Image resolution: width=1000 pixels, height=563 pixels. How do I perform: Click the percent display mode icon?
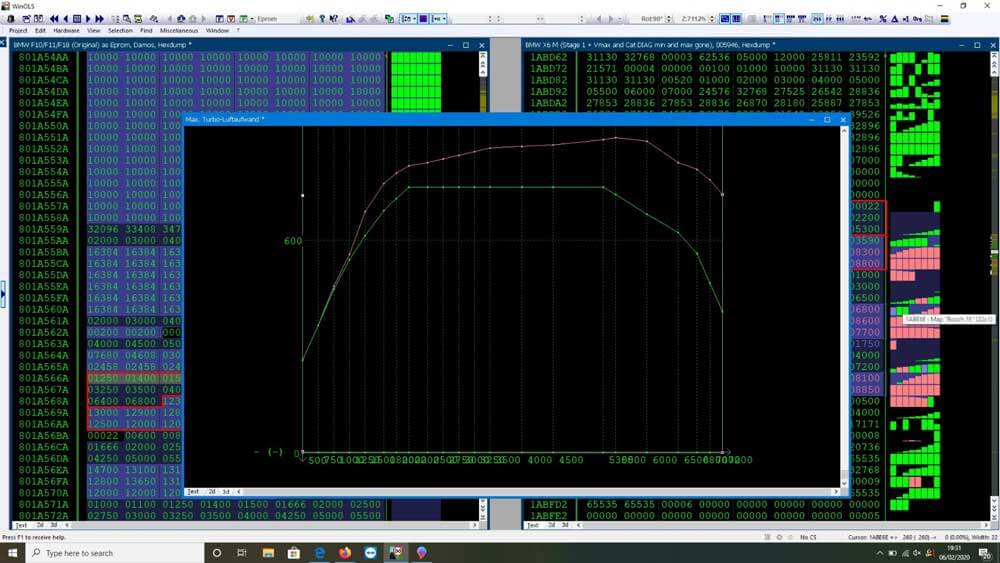883,19
